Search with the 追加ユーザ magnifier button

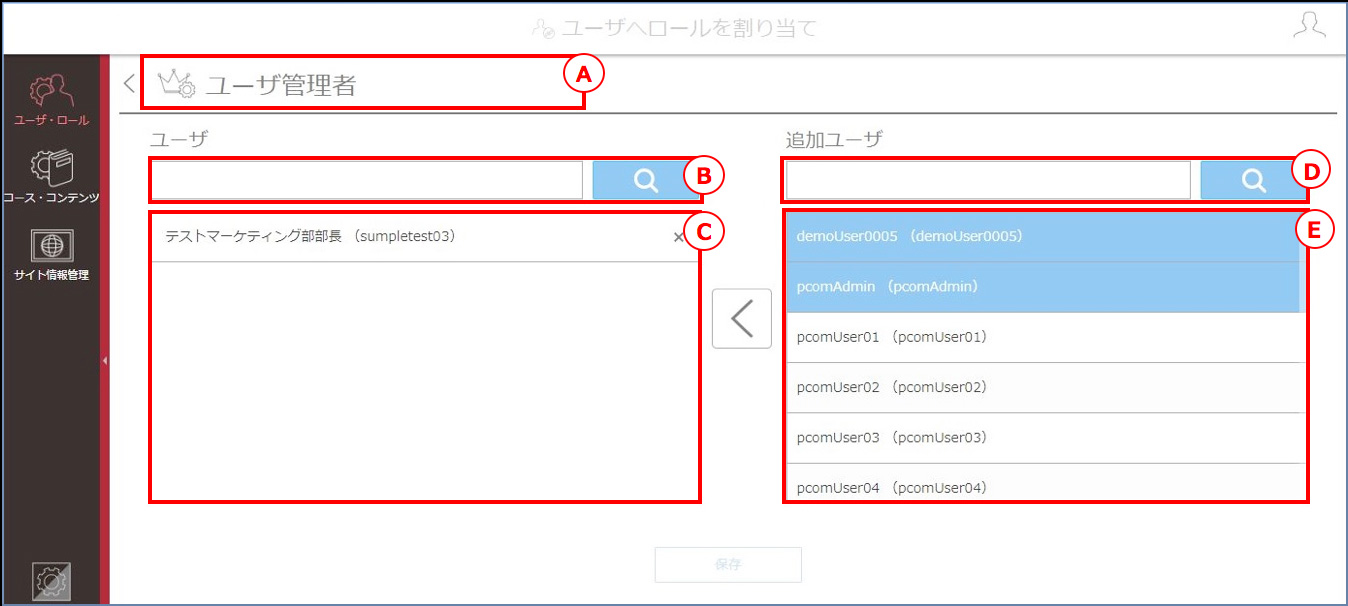(1253, 180)
